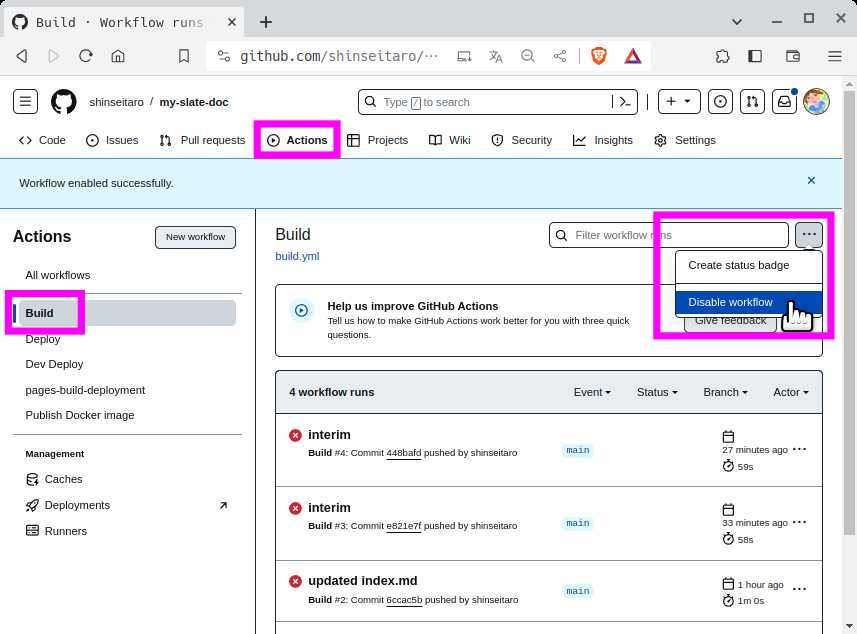
Task: Open the shinseitaro owner link
Action: click(116, 102)
